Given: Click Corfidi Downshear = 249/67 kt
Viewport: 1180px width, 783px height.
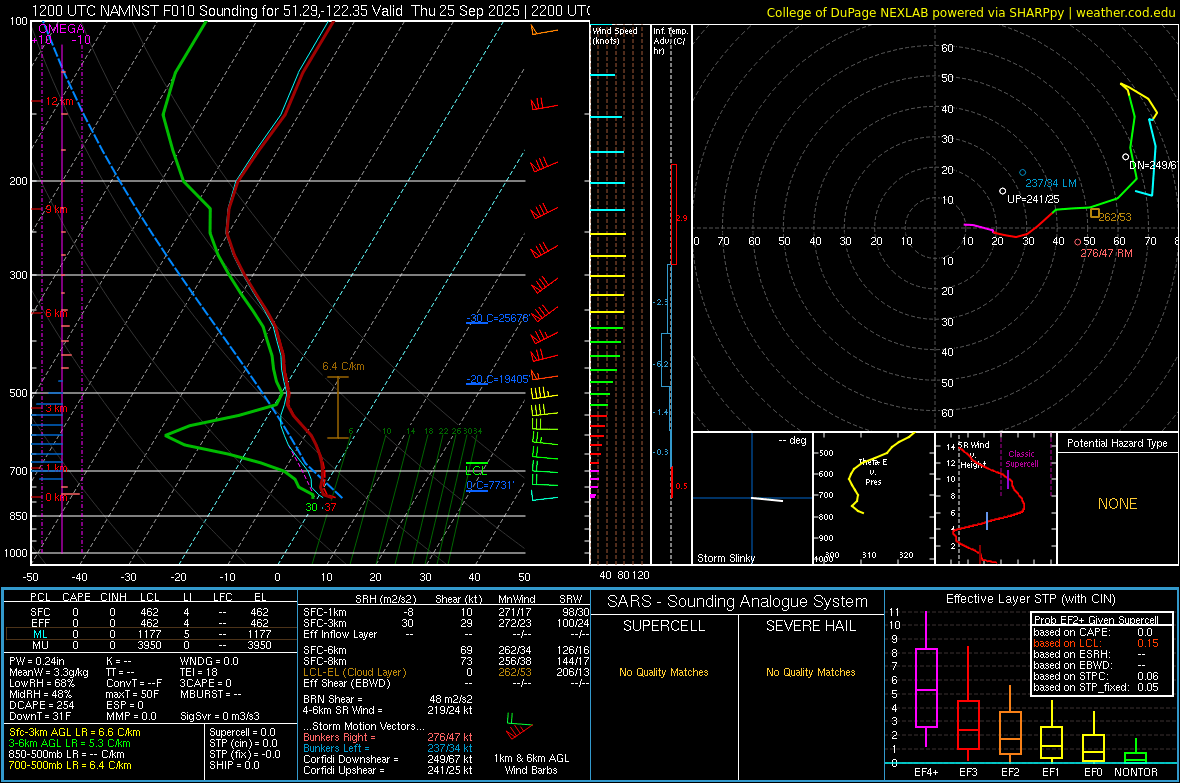Looking at the screenshot, I should [388, 759].
